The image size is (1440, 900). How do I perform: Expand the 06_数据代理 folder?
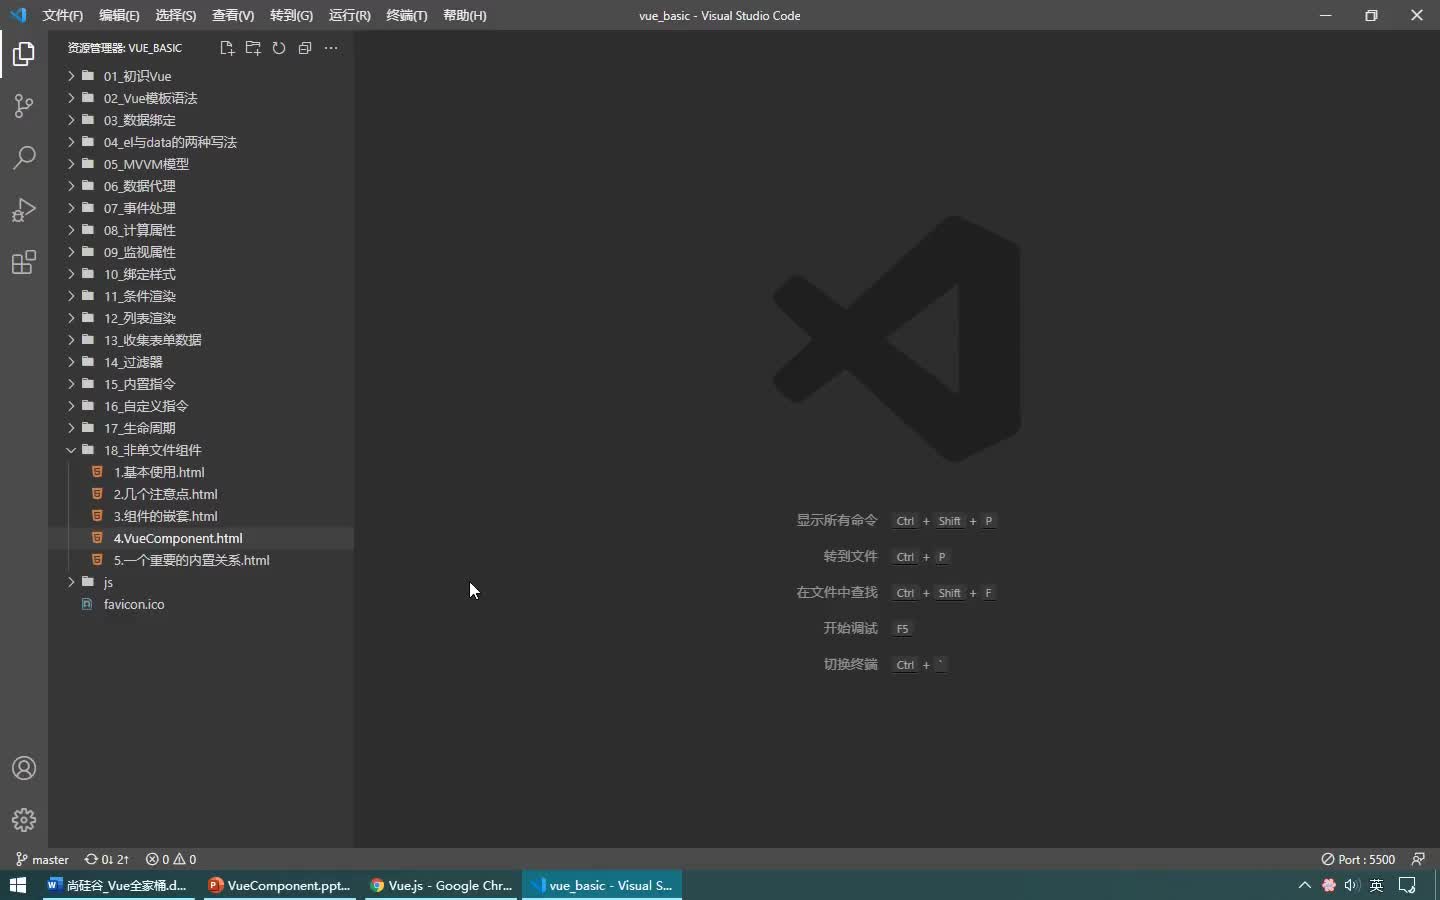point(201,186)
